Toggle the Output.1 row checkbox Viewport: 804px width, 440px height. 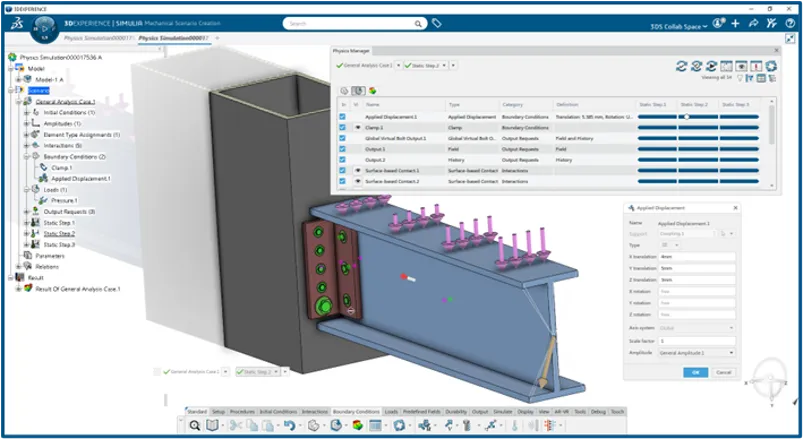coord(343,149)
